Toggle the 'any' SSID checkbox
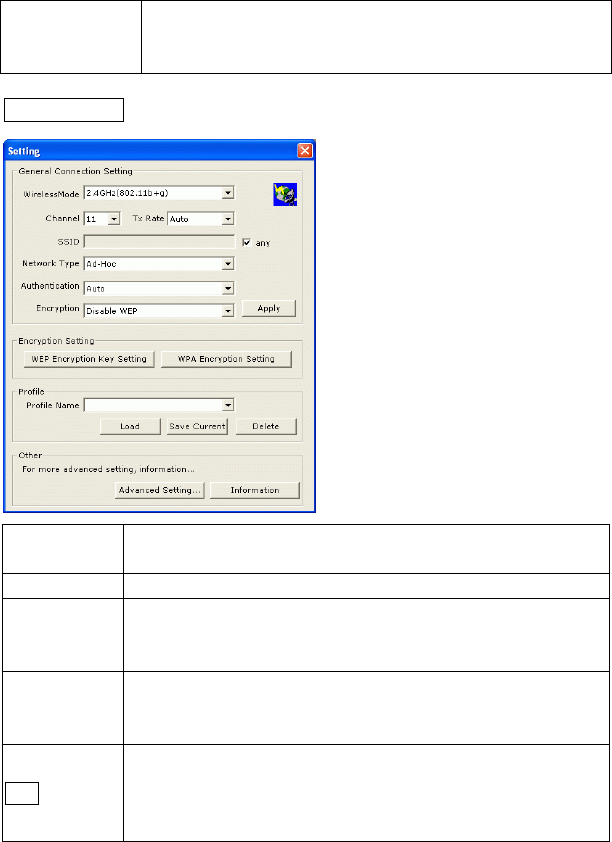The width and height of the screenshot is (612, 842). 246,243
